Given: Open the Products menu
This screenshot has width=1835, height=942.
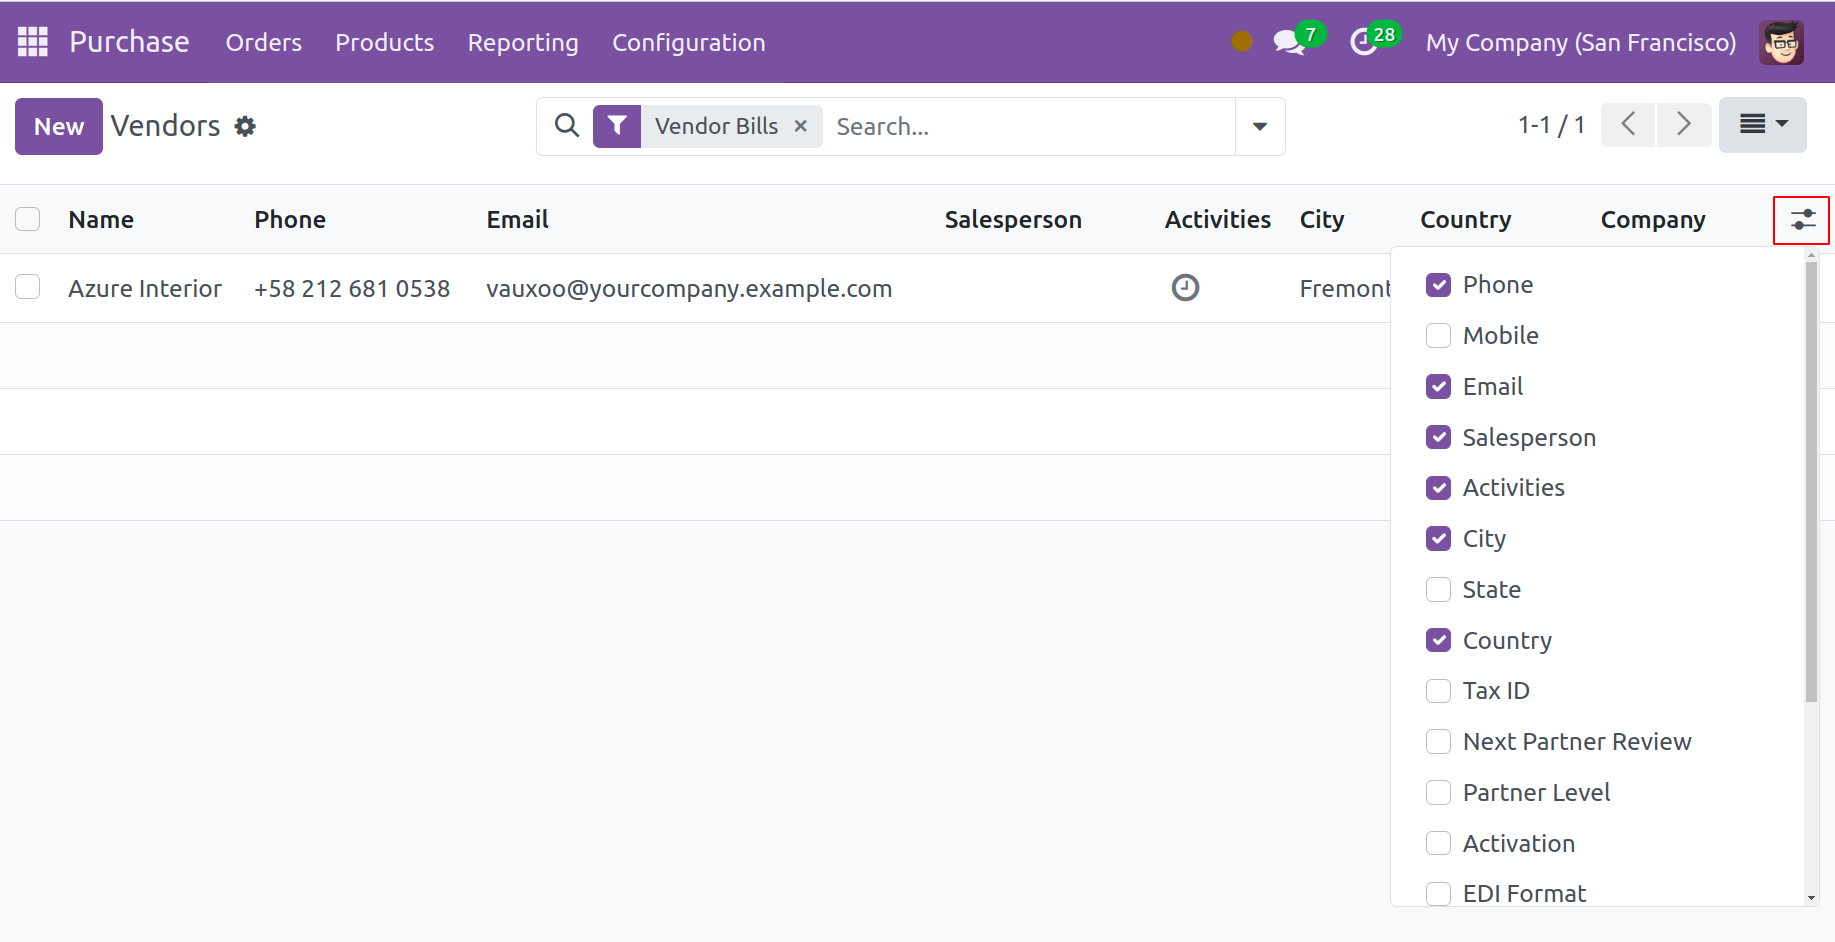Looking at the screenshot, I should click(x=385, y=42).
